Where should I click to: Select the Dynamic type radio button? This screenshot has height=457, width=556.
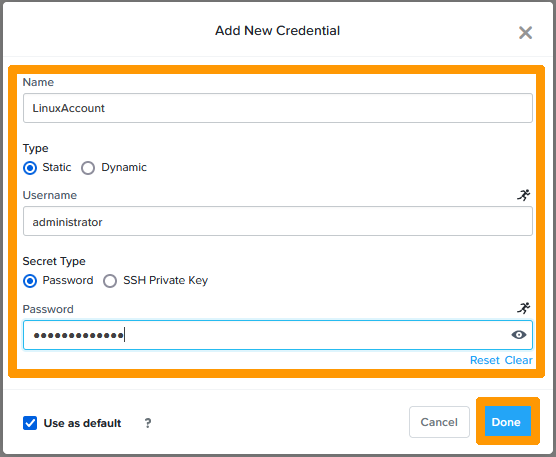pyautogui.click(x=88, y=168)
